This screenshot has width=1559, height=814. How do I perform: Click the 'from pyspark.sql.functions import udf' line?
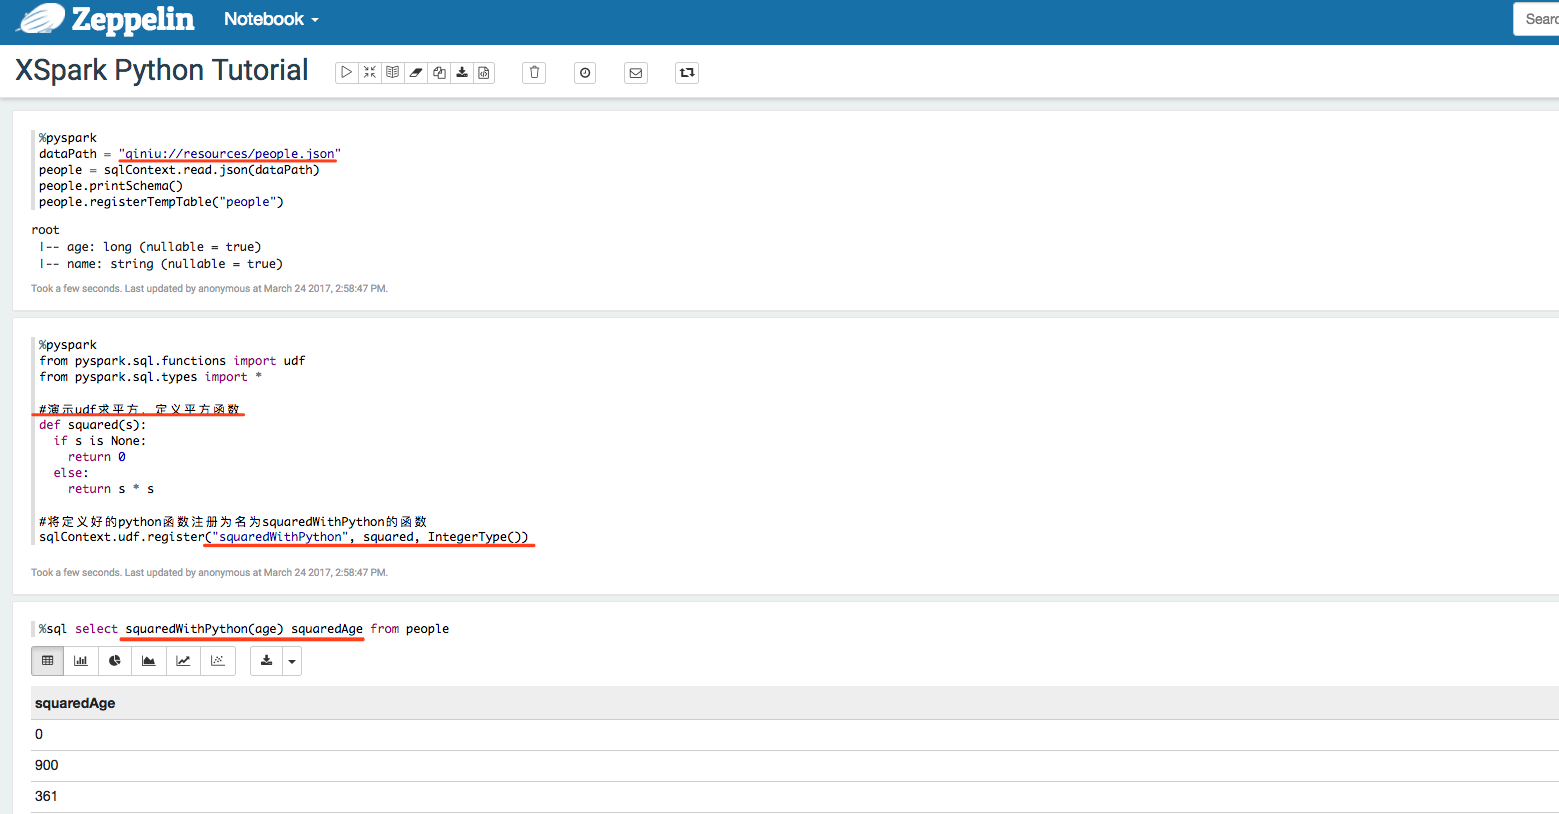[172, 361]
